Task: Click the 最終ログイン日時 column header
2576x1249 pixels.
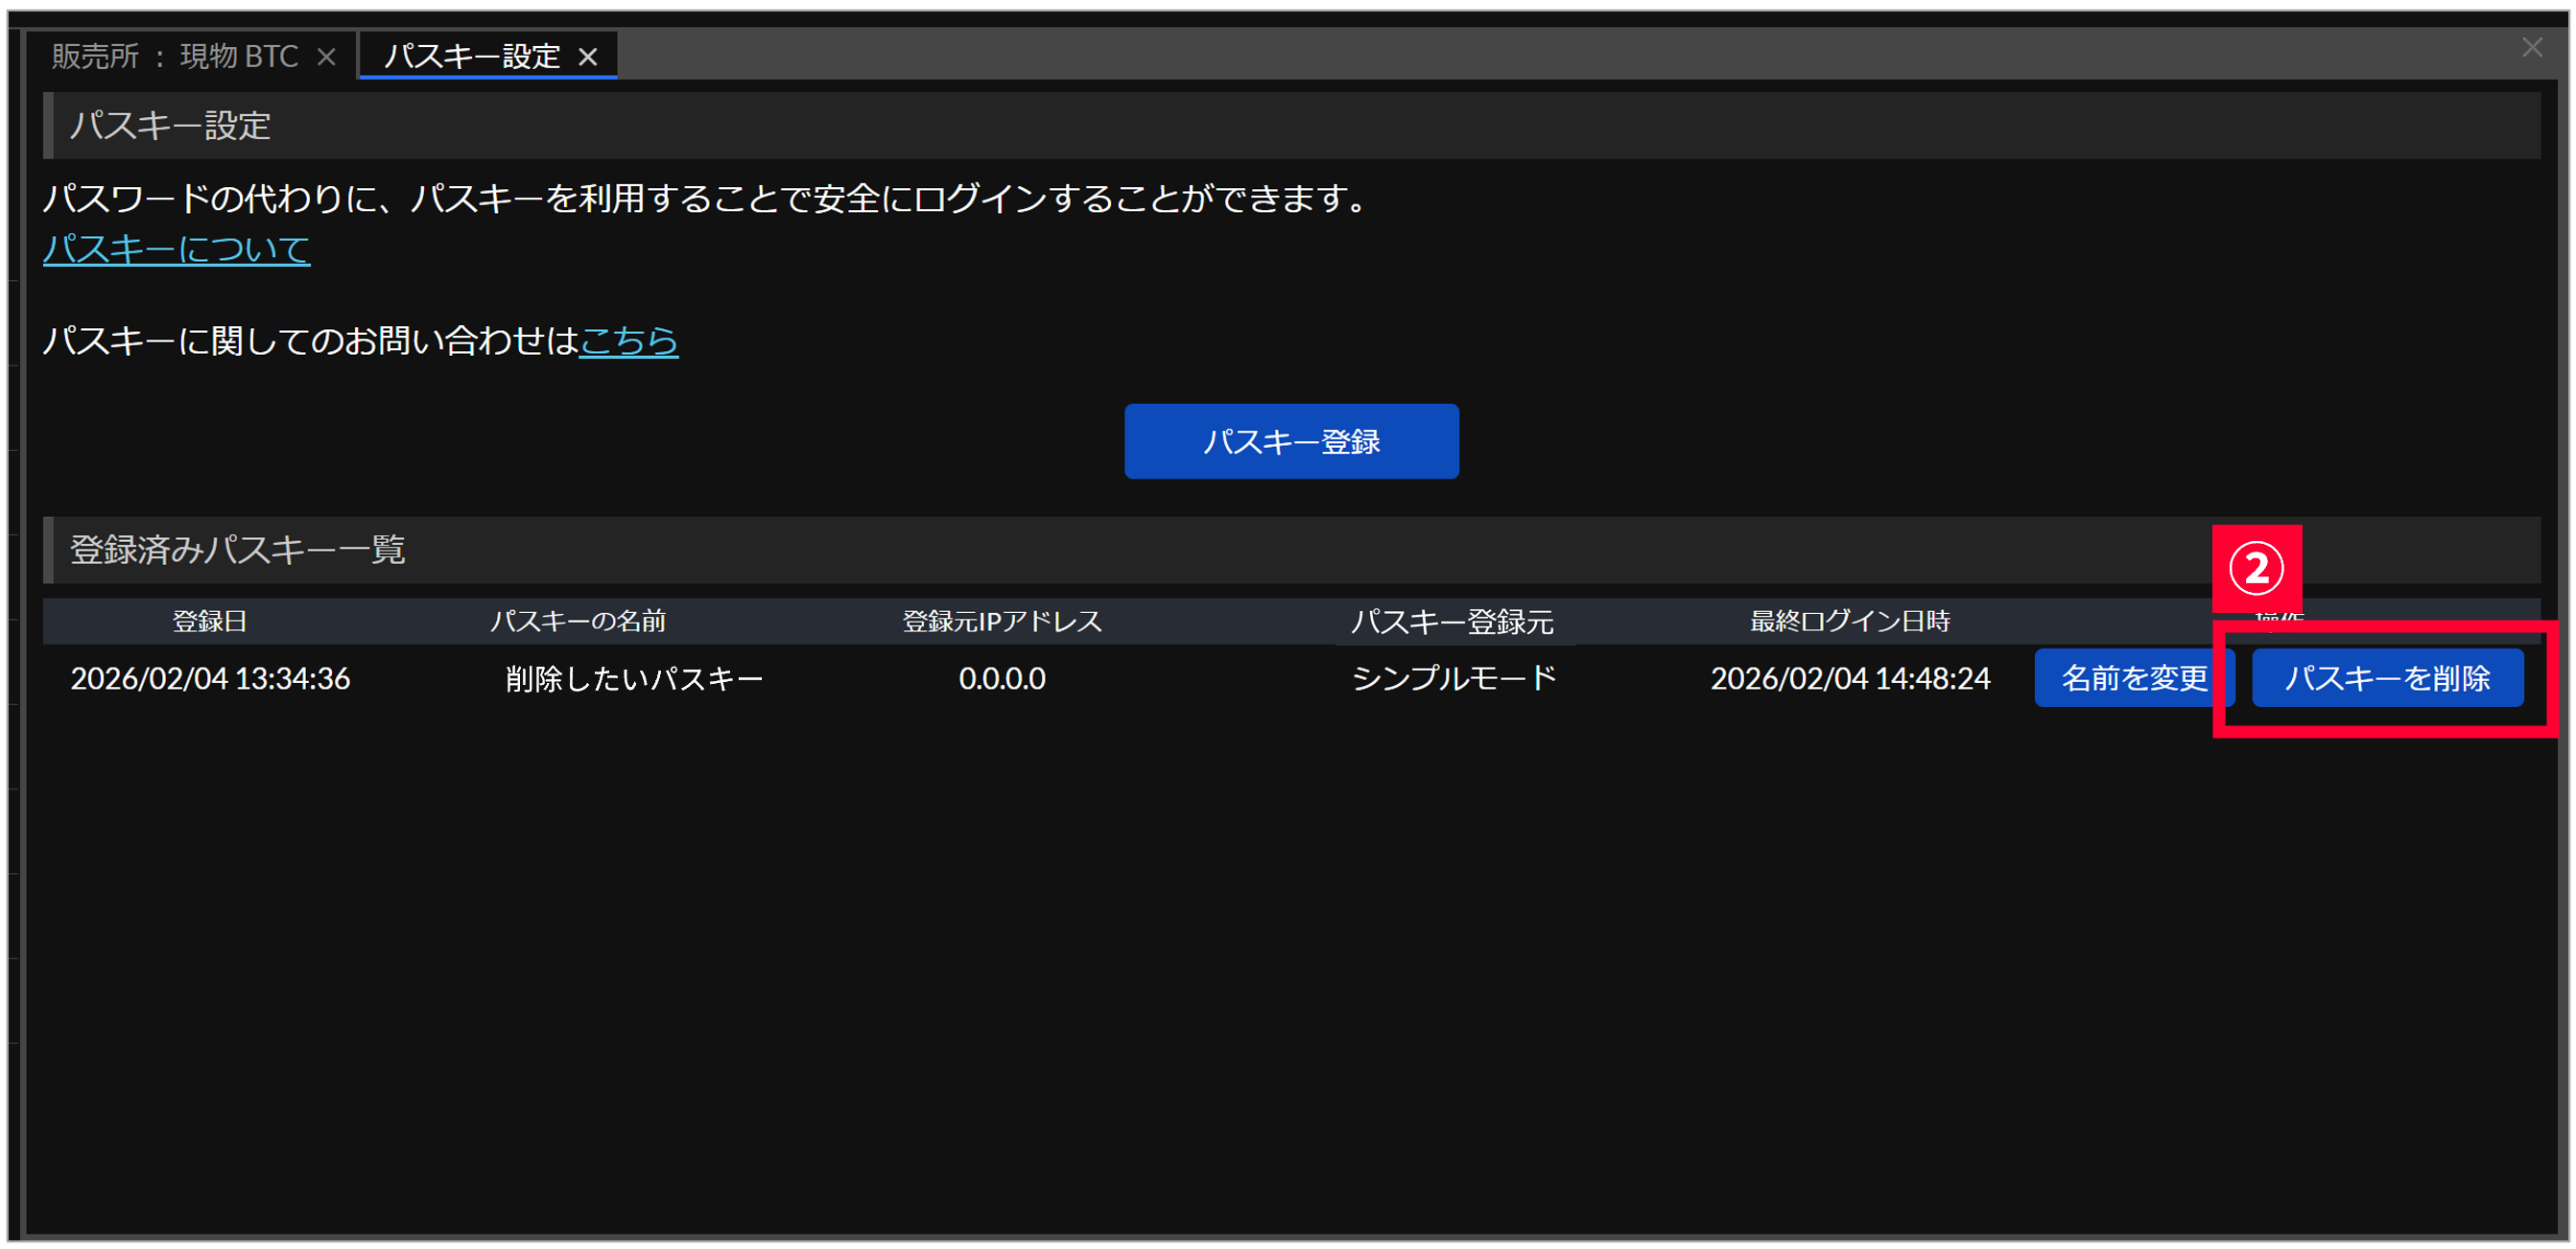Action: pyautogui.click(x=1849, y=621)
